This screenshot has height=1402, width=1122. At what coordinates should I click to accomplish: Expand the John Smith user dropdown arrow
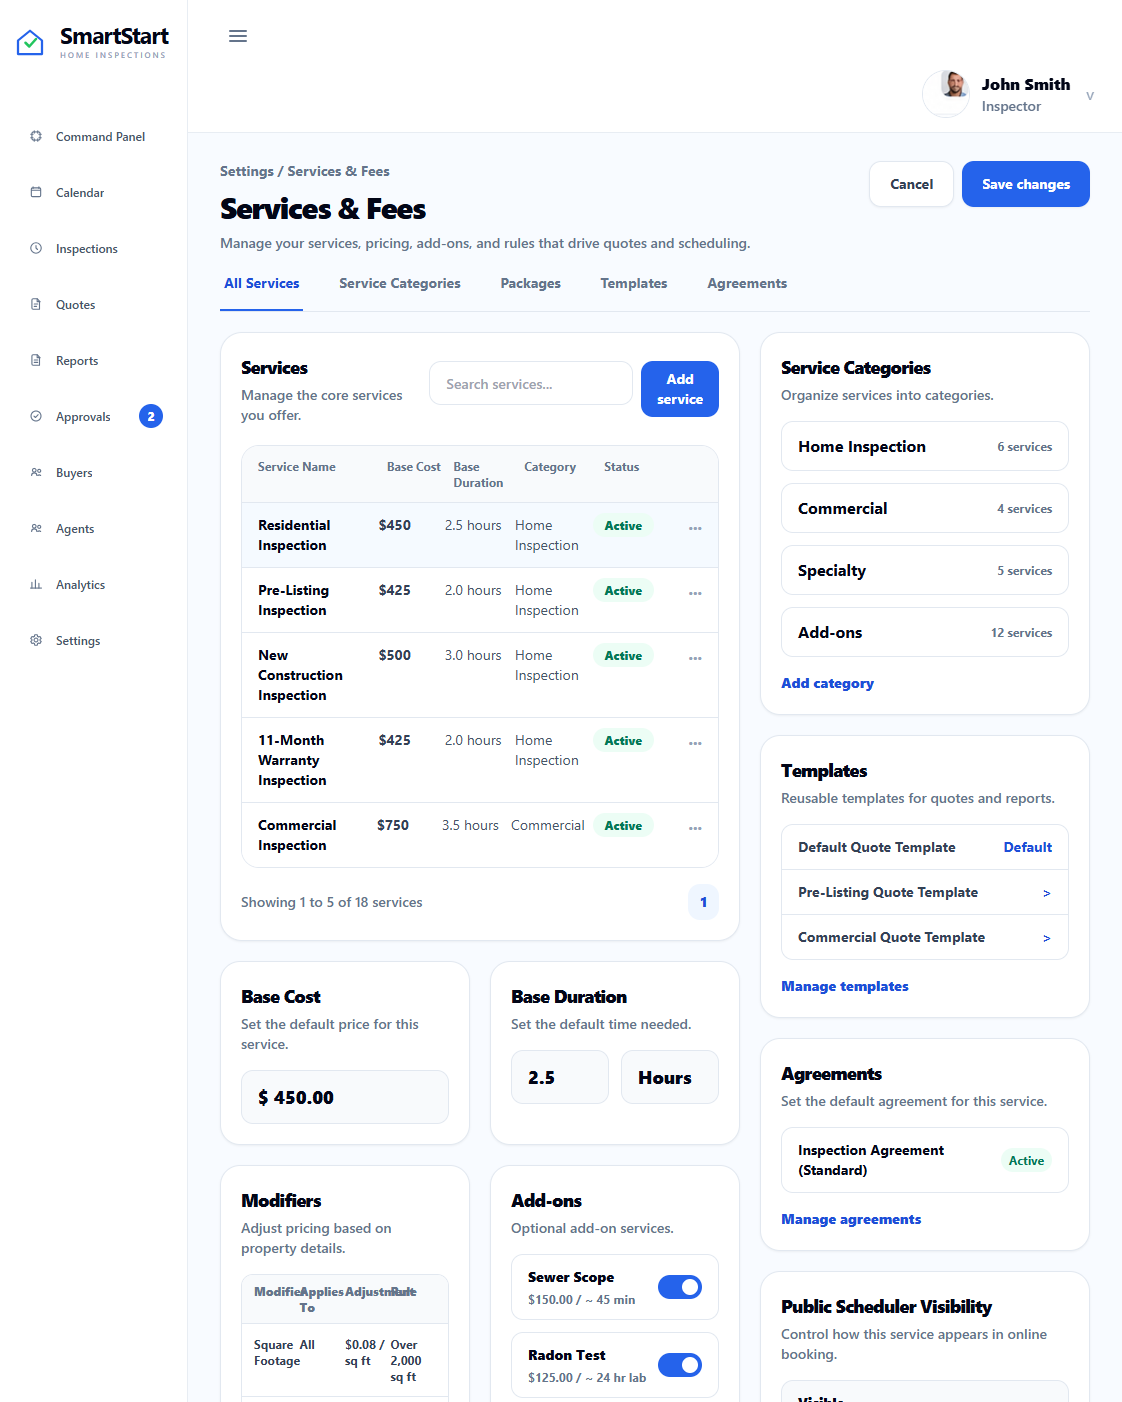(1090, 96)
